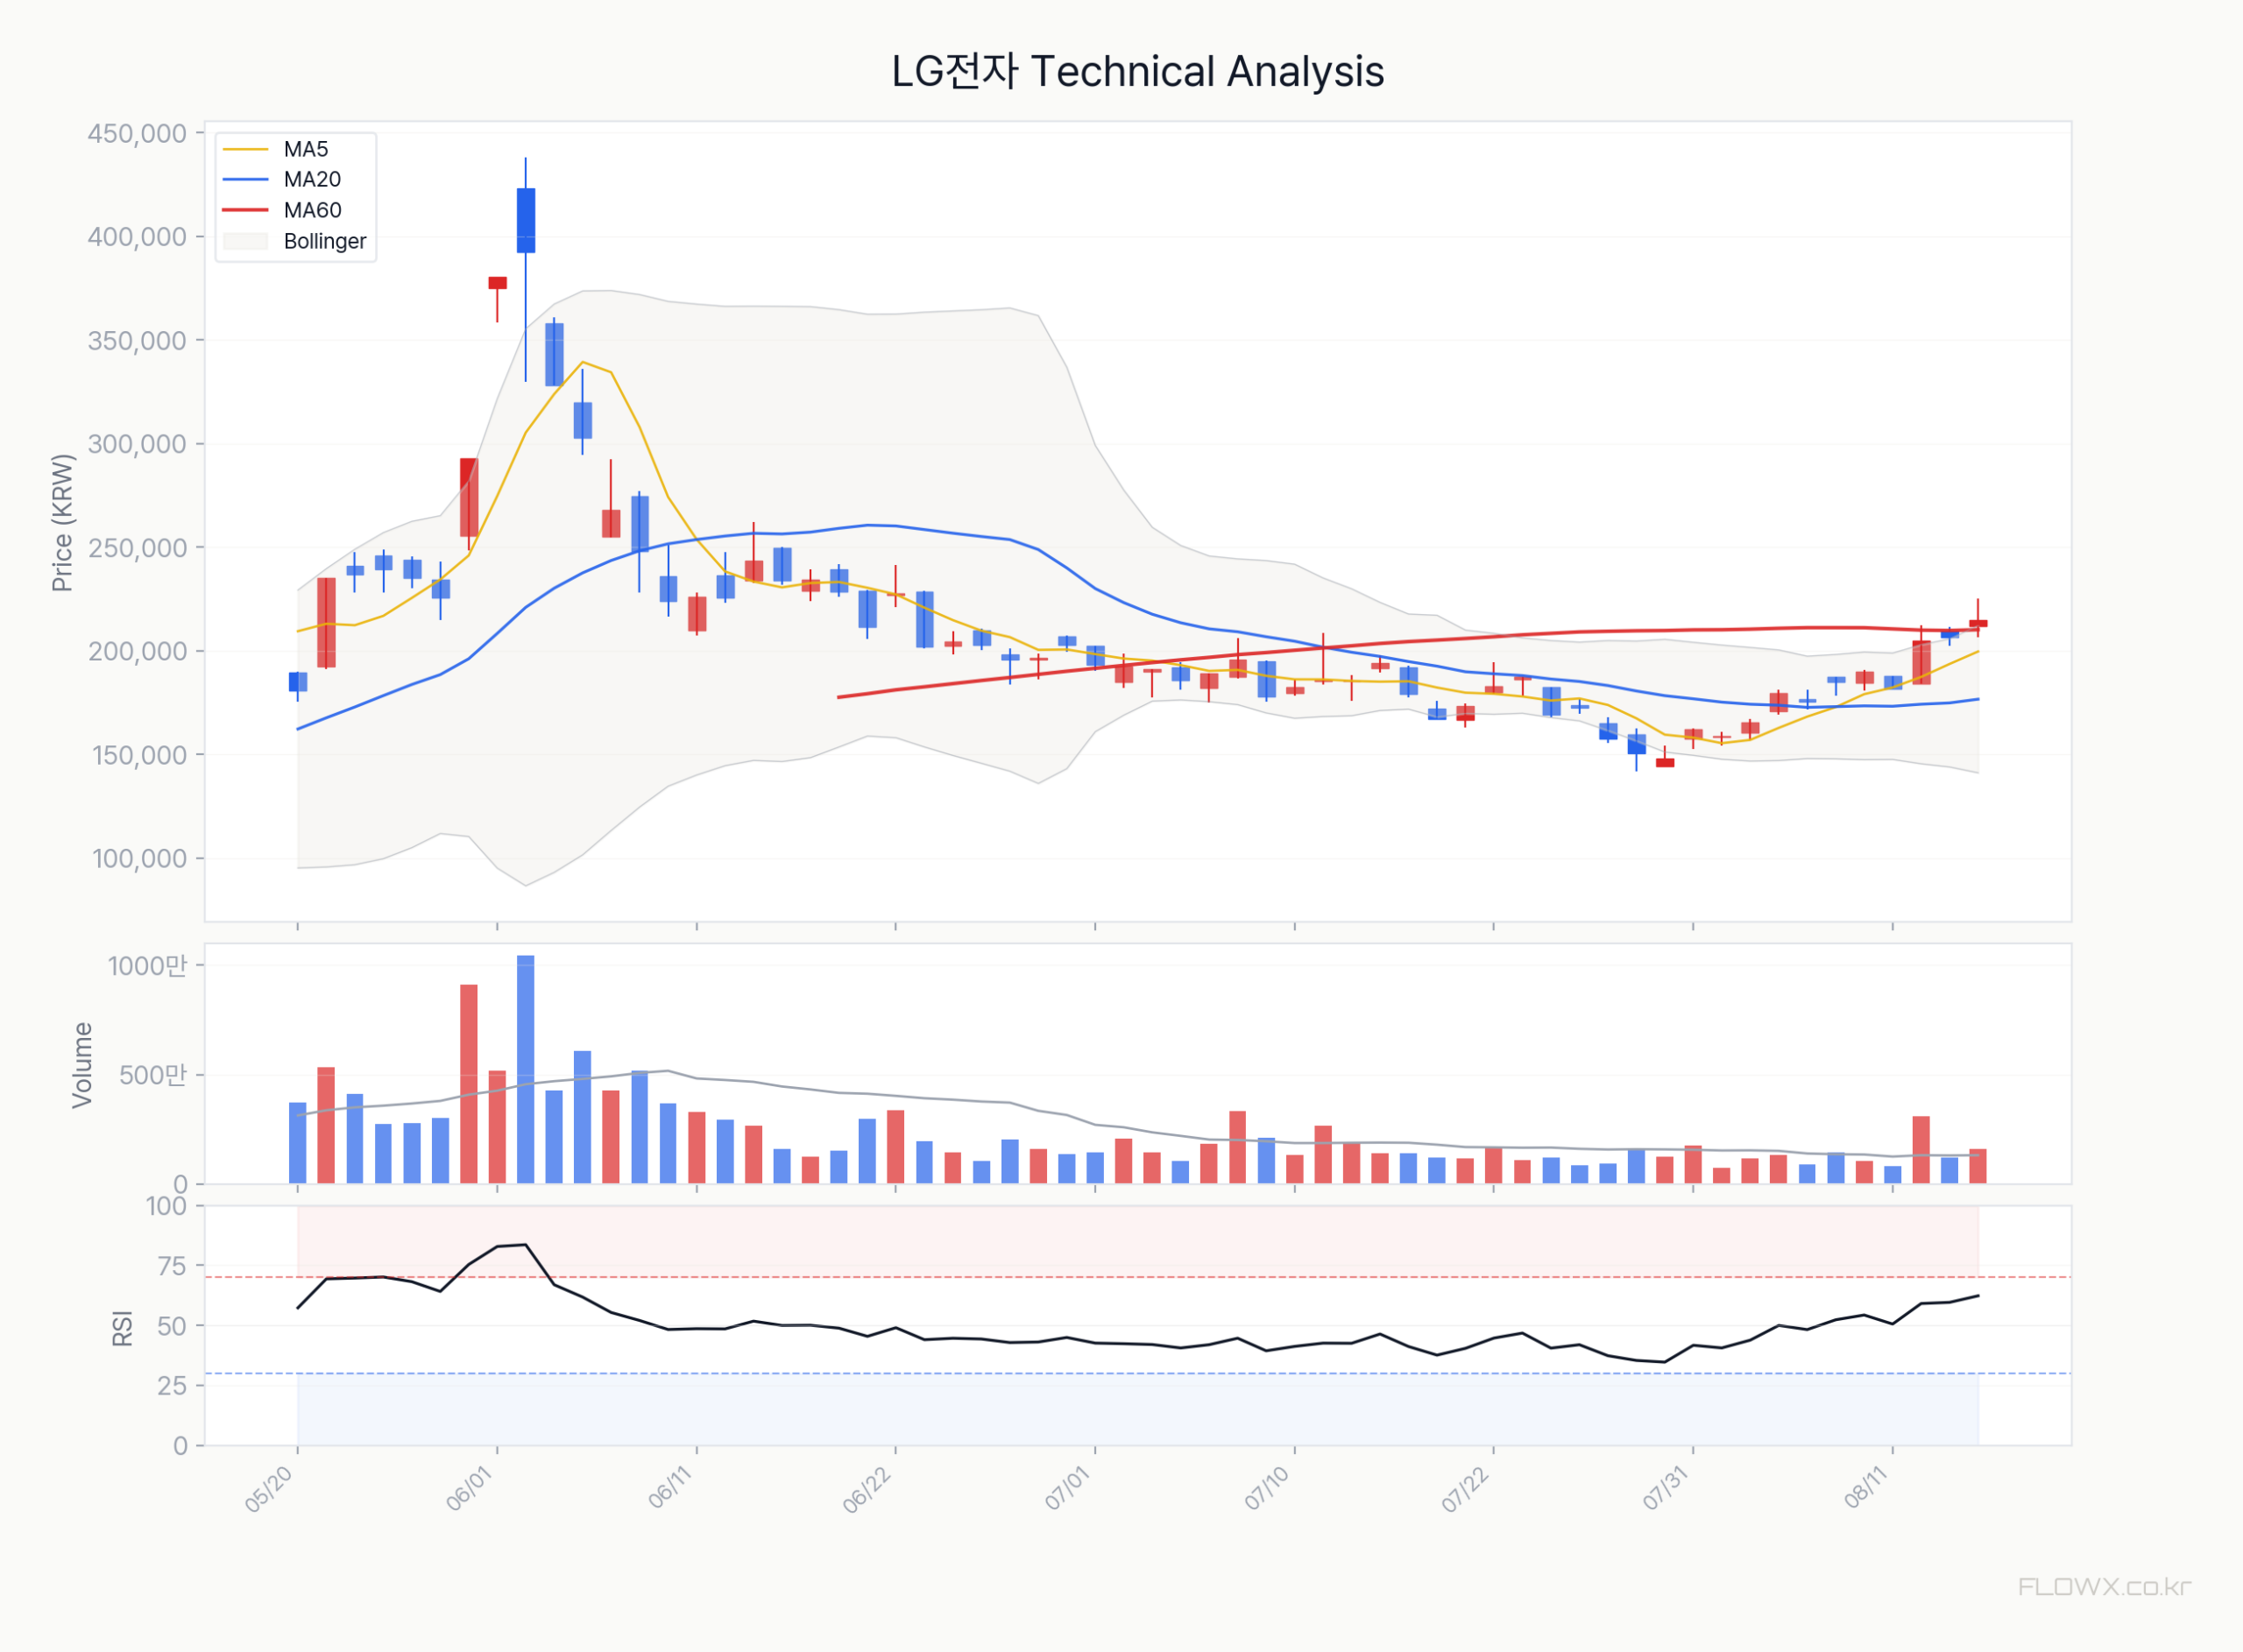Click the blue MA20 line sample in legend
Viewport: 2243px width, 1652px height.
pos(246,180)
